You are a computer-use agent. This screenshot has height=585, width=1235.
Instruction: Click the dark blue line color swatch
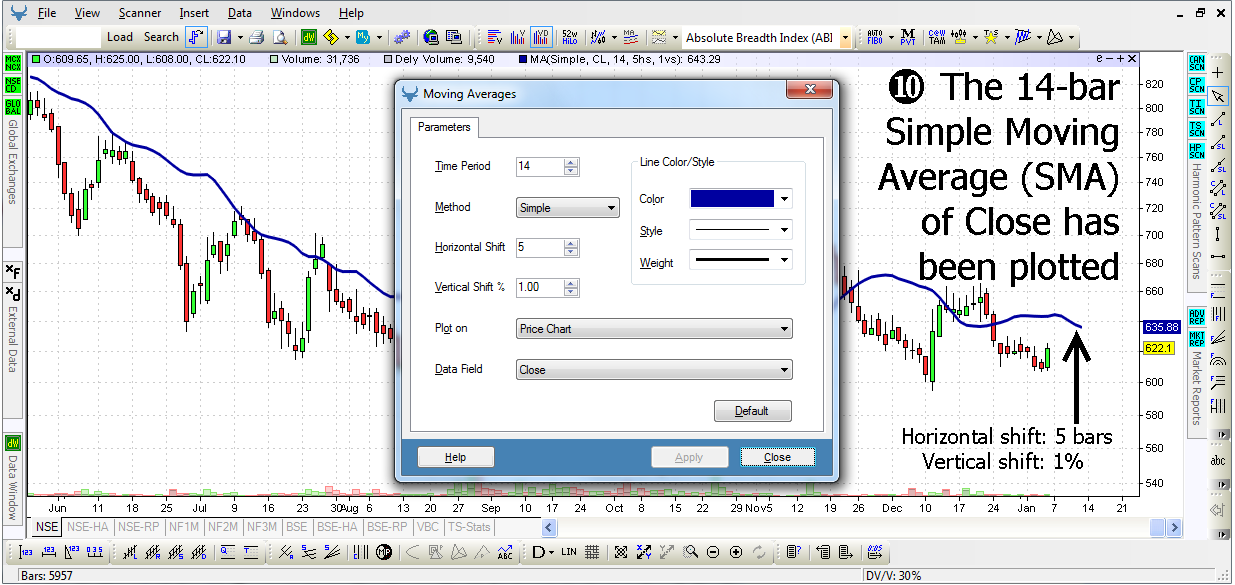733,199
